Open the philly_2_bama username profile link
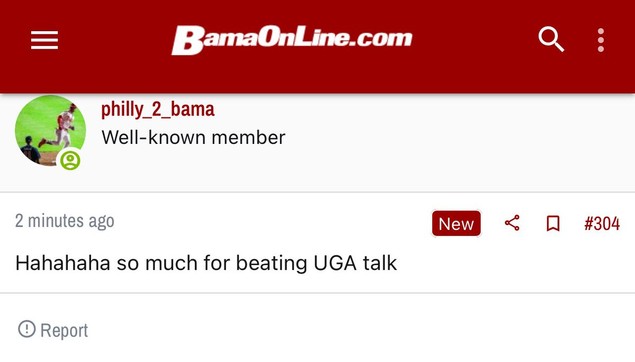The image size is (635, 362). (158, 109)
